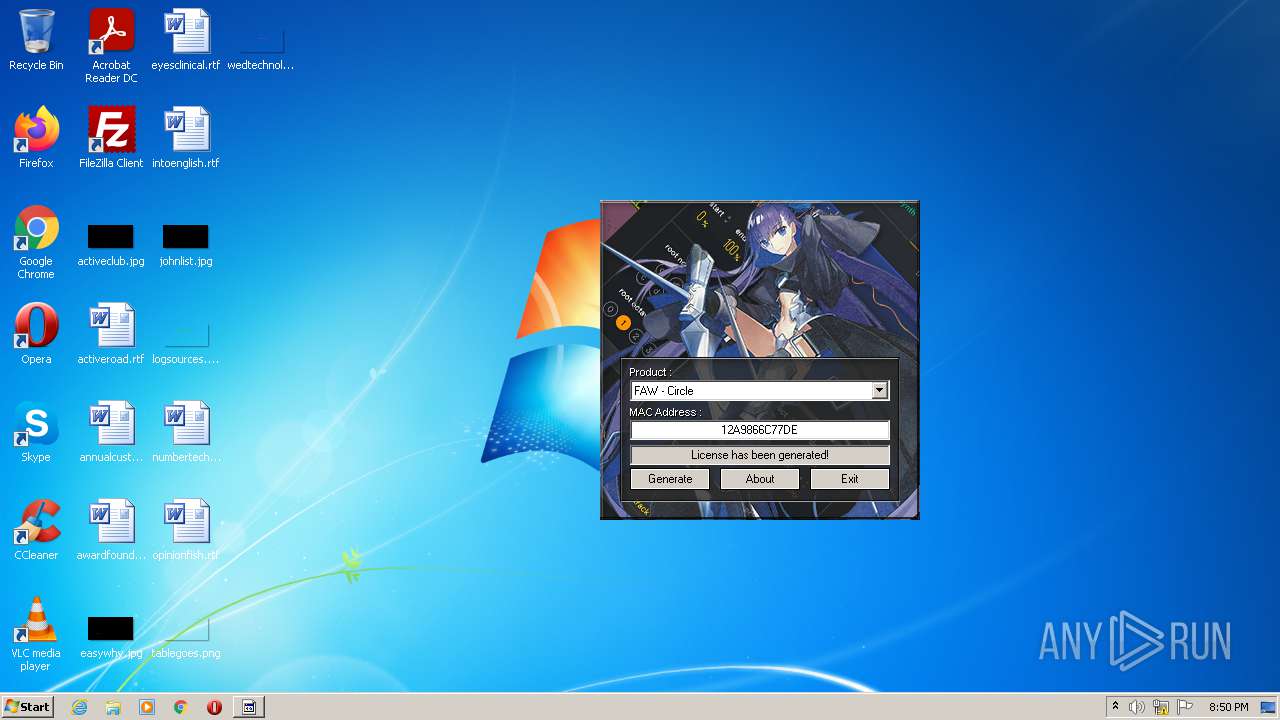Select the keygen taskbar button

point(249,707)
